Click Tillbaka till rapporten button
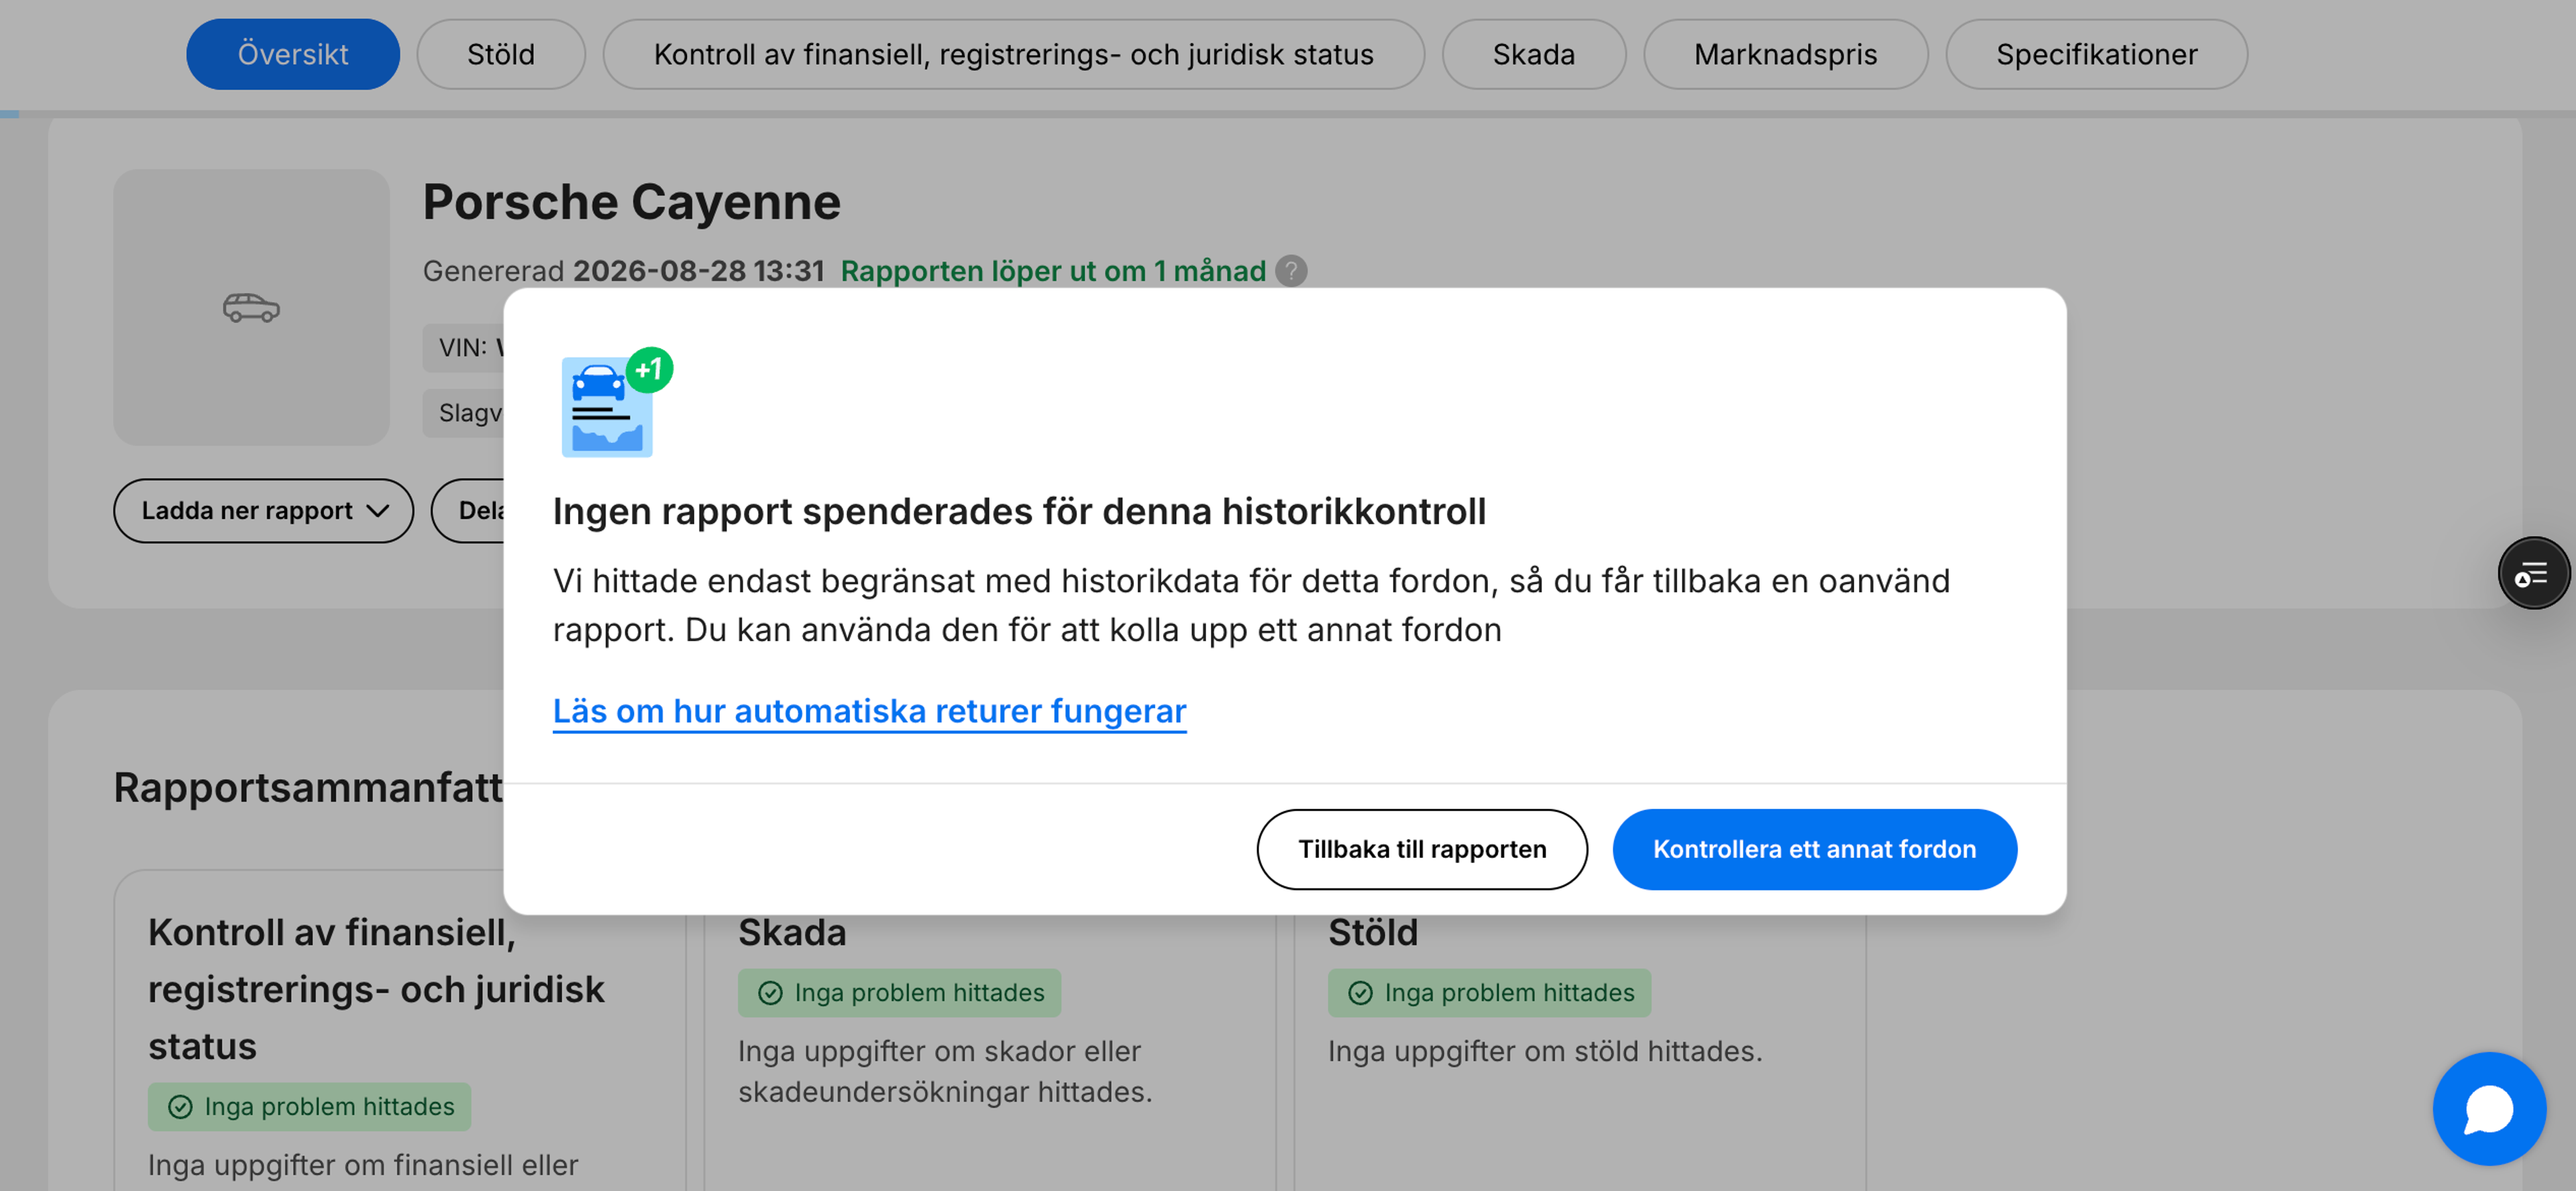The image size is (2576, 1191). pos(1421,849)
